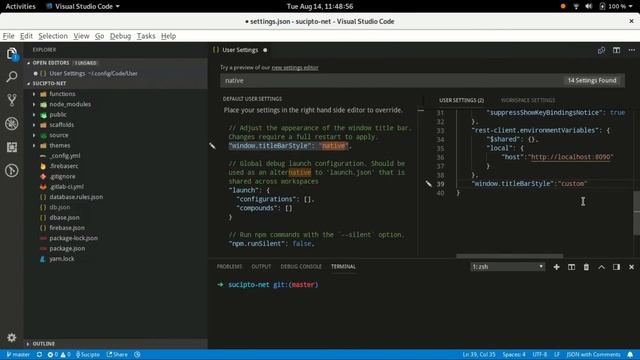The width and height of the screenshot is (640, 360).
Task: Open the notifications bell in status bar
Action: pyautogui.click(x=630, y=355)
